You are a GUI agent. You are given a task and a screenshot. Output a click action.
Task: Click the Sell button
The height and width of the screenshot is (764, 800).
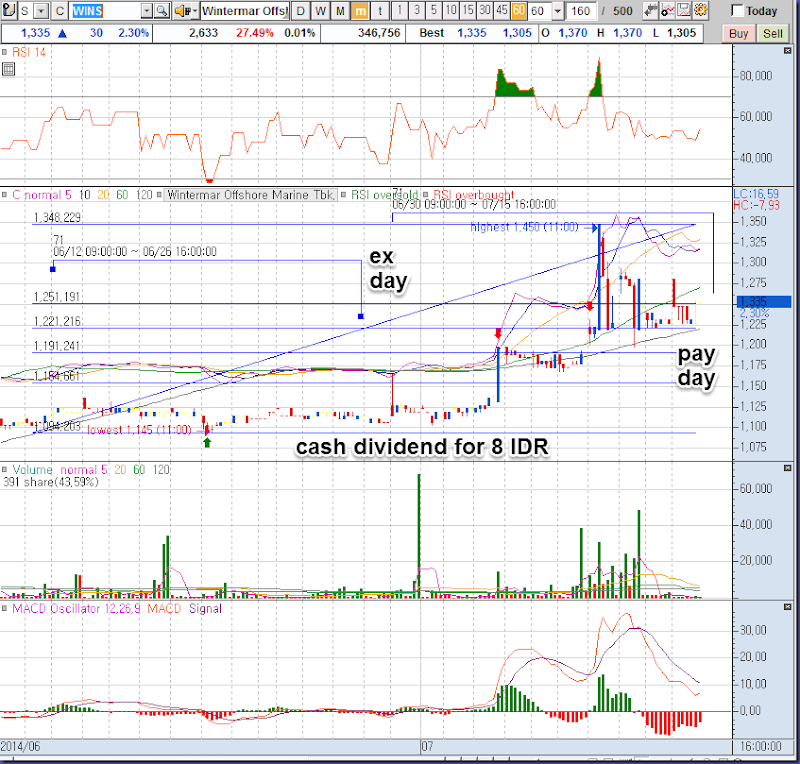[772, 34]
